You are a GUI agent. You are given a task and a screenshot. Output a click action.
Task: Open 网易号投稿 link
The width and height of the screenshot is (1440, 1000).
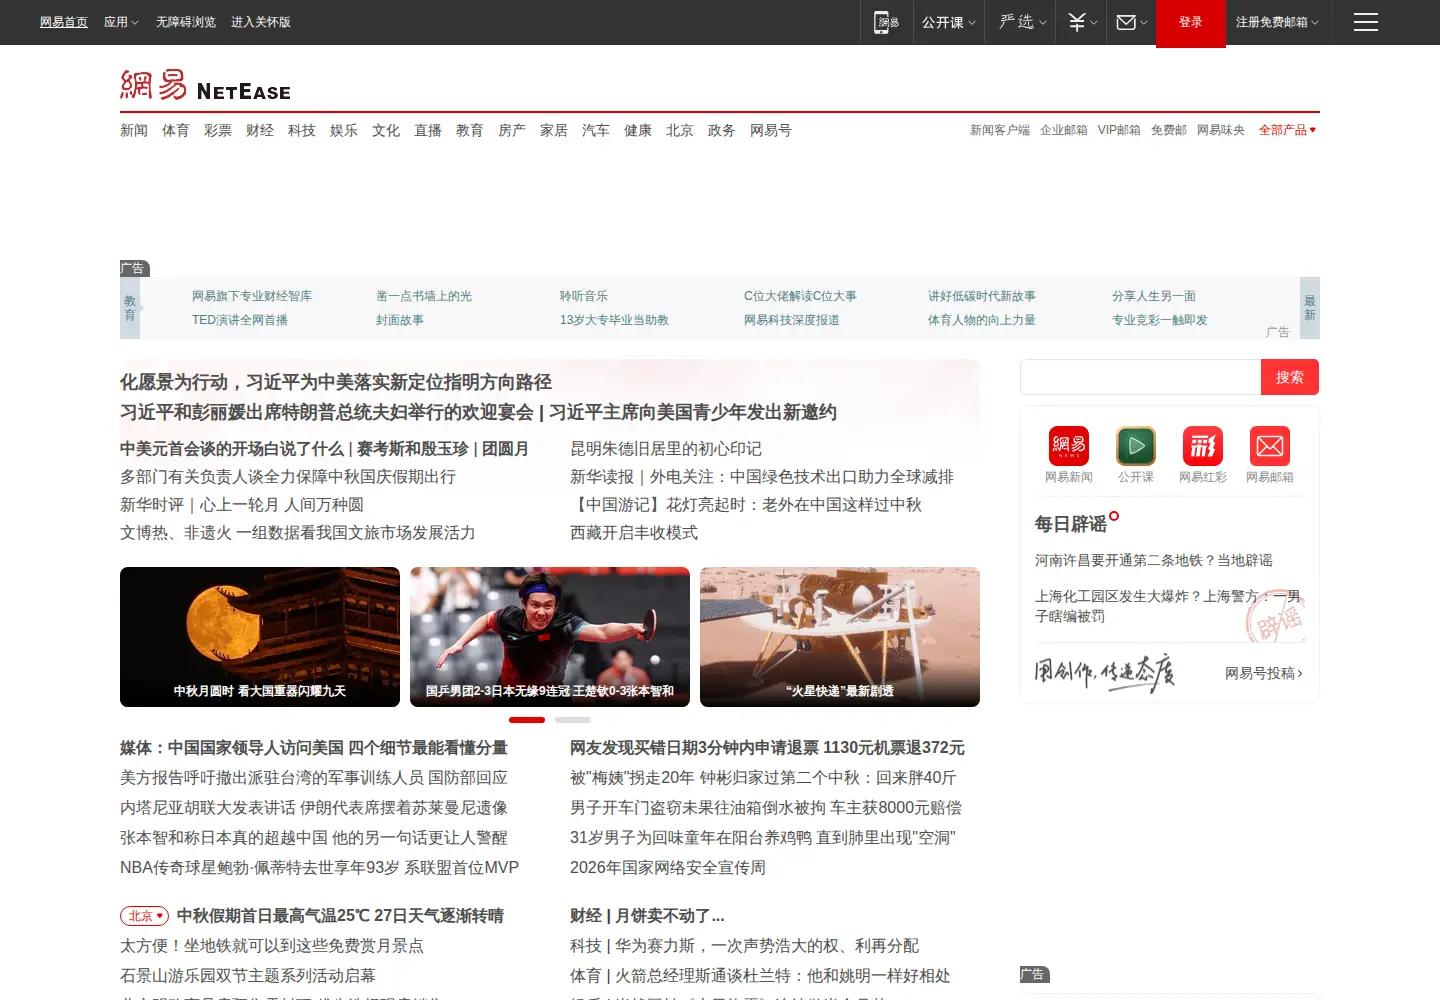1264,673
